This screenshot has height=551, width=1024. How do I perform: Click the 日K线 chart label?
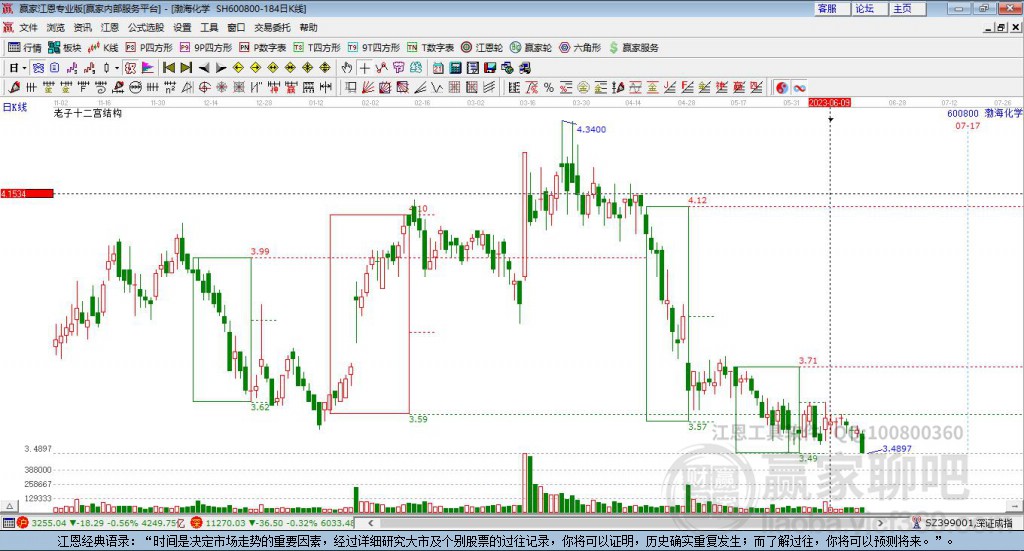click(15, 108)
